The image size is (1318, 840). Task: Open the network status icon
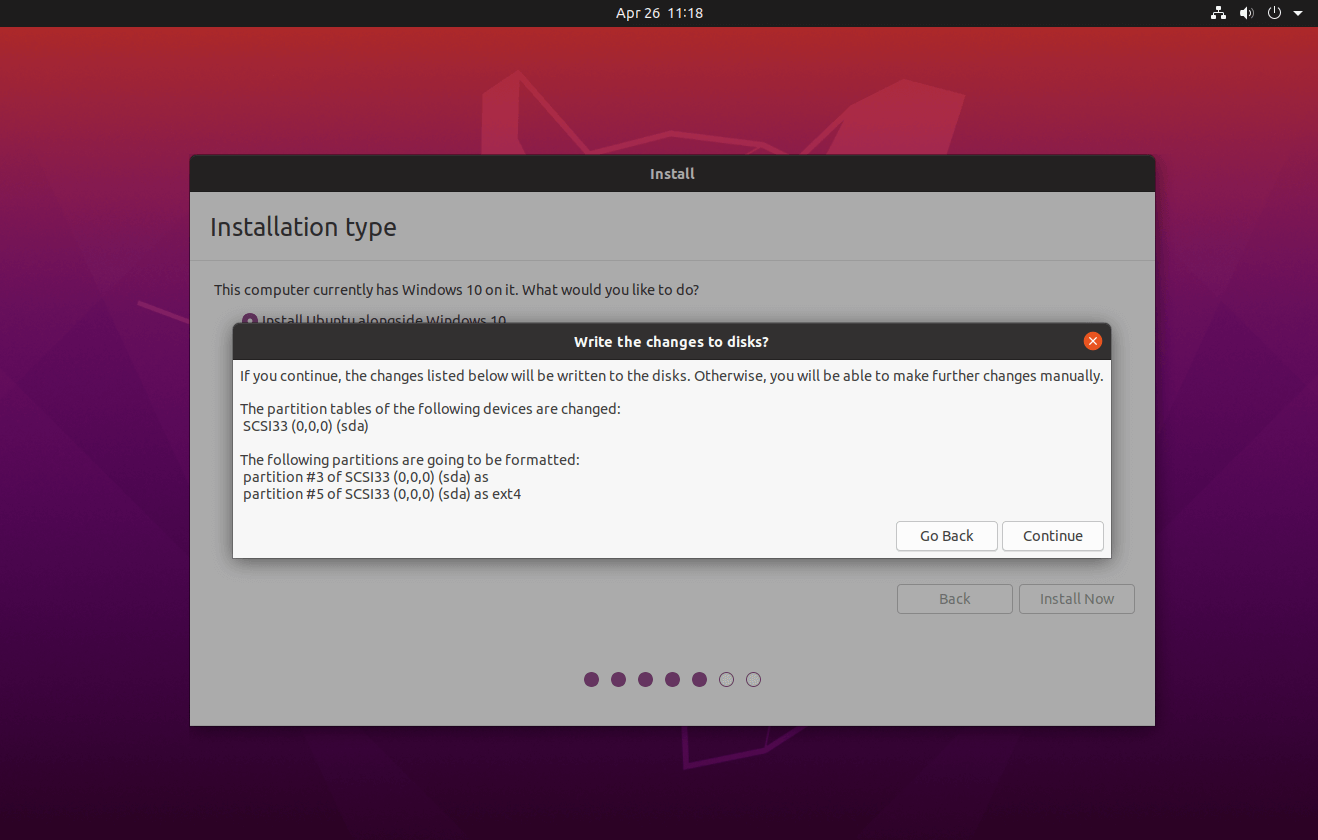(x=1218, y=13)
